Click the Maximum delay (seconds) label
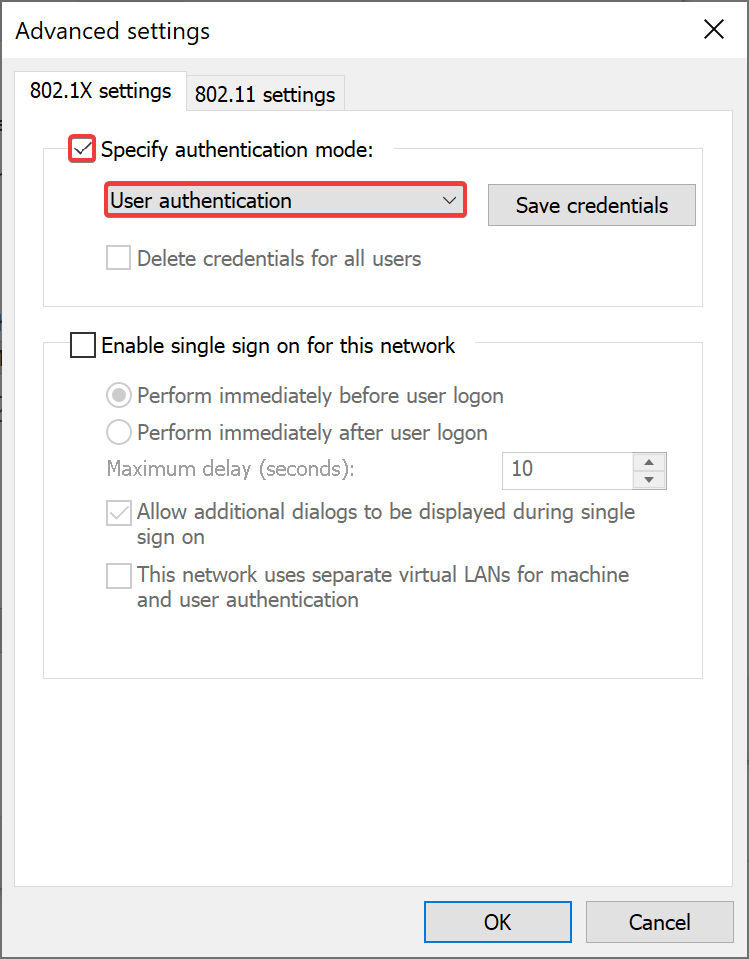749x959 pixels. (231, 469)
